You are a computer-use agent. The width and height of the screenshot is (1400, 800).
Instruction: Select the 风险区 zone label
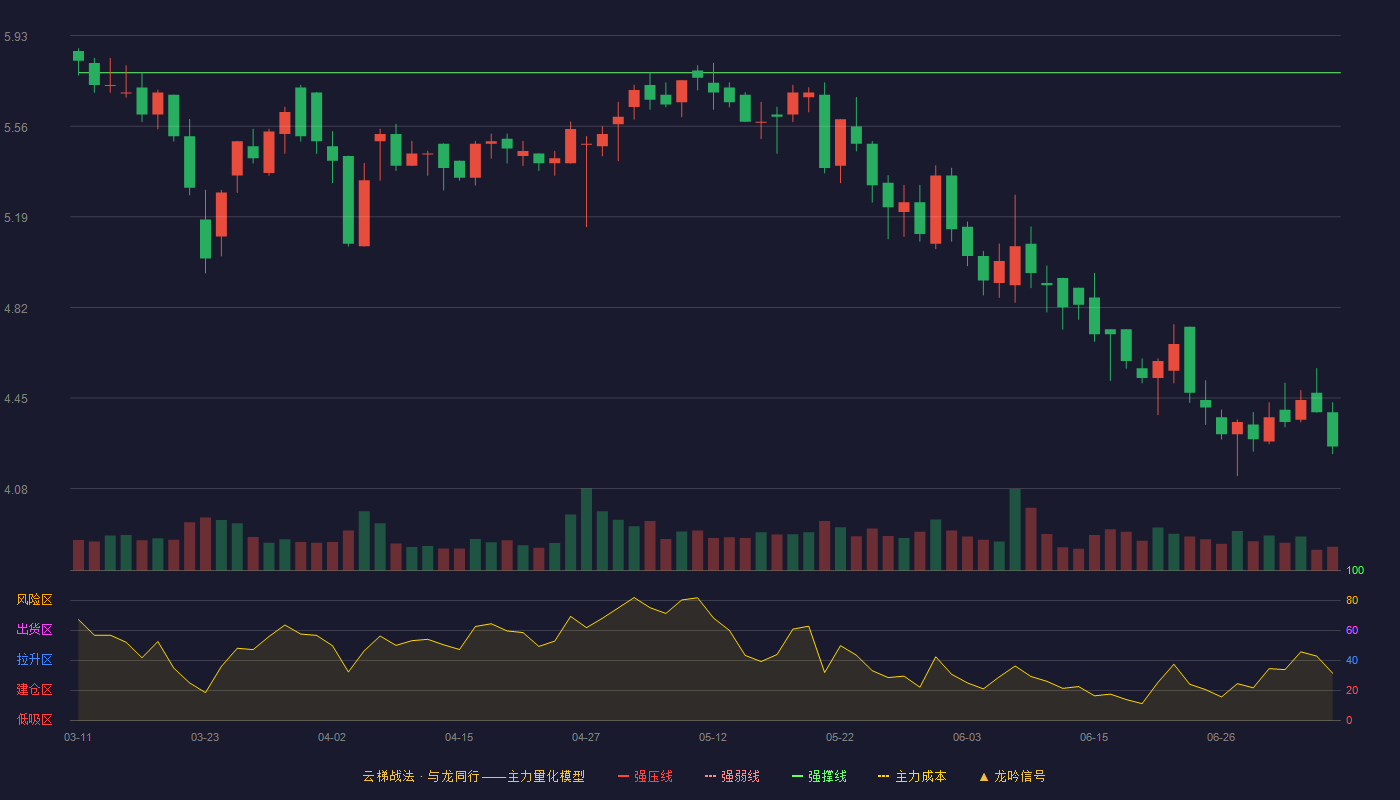(x=34, y=600)
